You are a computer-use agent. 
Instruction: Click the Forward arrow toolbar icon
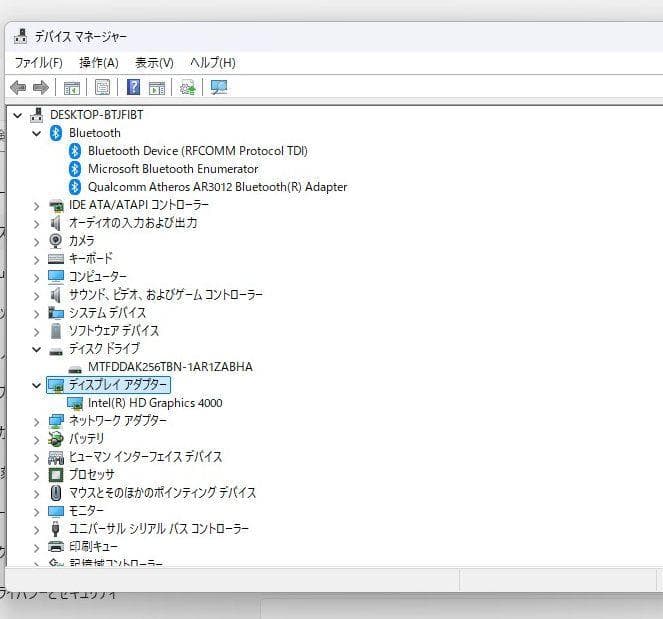(x=41, y=88)
